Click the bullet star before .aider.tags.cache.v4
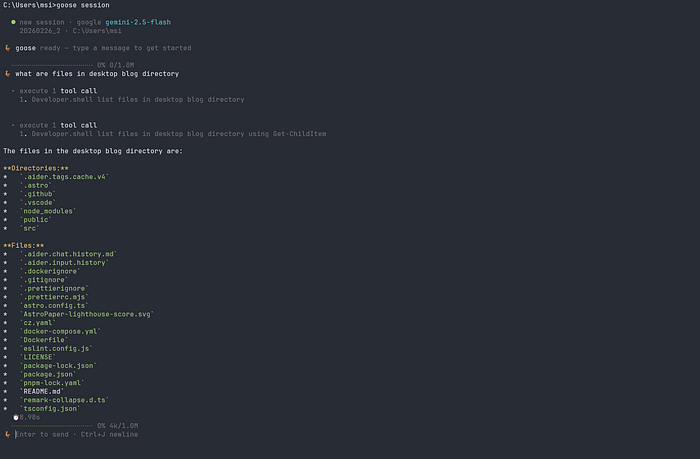Screen dimensions: 700x459 [x=5, y=177]
